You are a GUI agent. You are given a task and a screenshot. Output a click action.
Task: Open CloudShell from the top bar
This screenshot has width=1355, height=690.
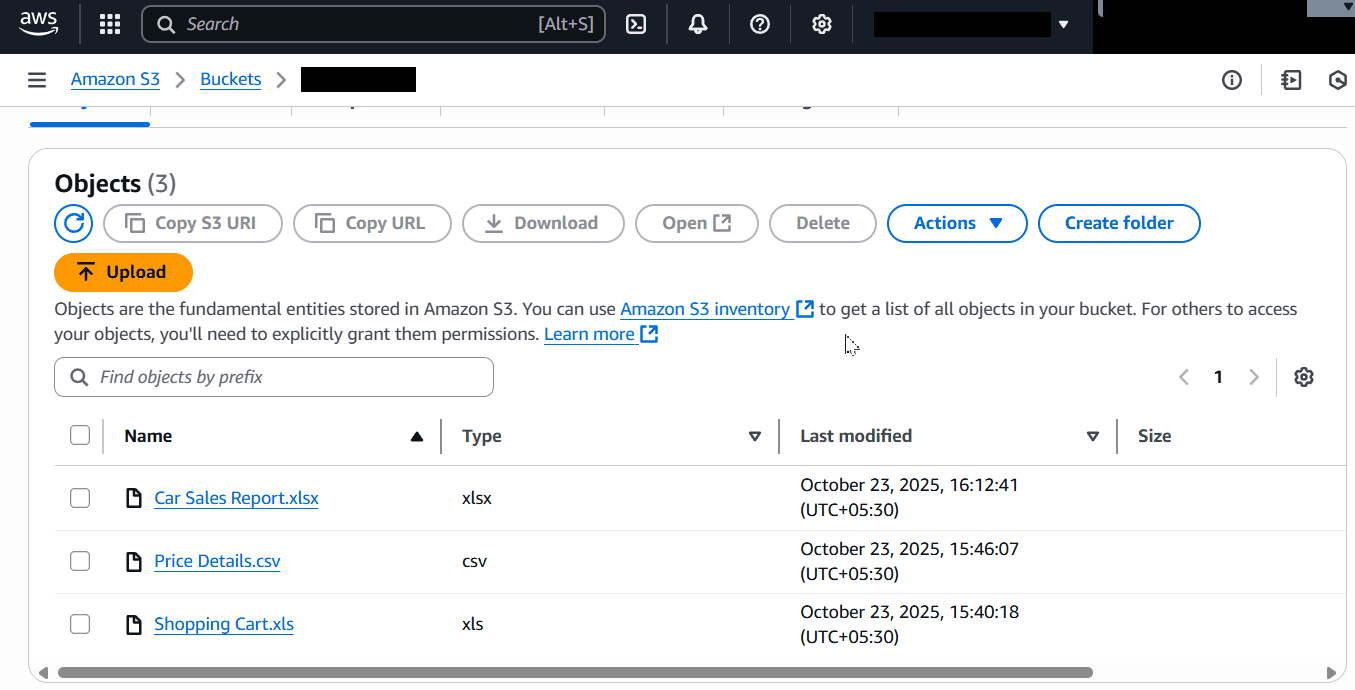636,23
